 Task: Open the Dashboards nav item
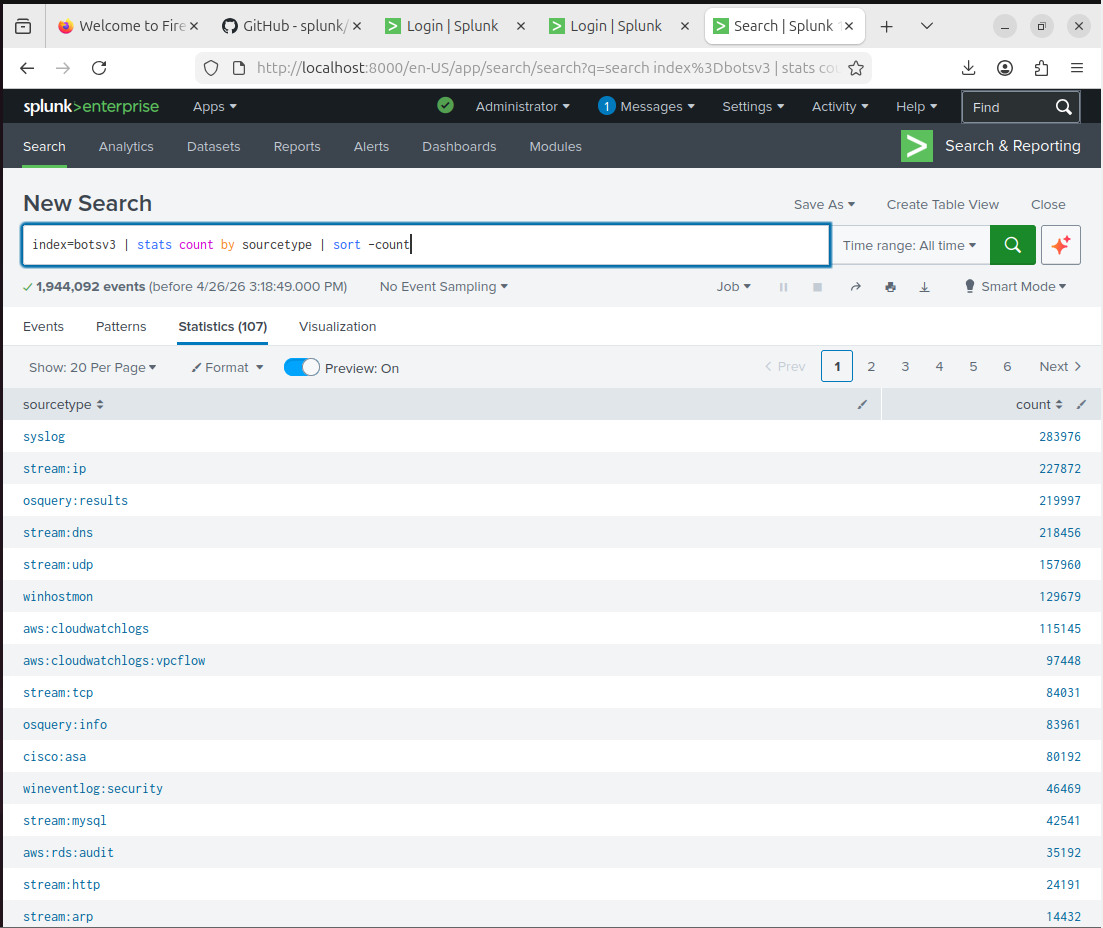[459, 146]
